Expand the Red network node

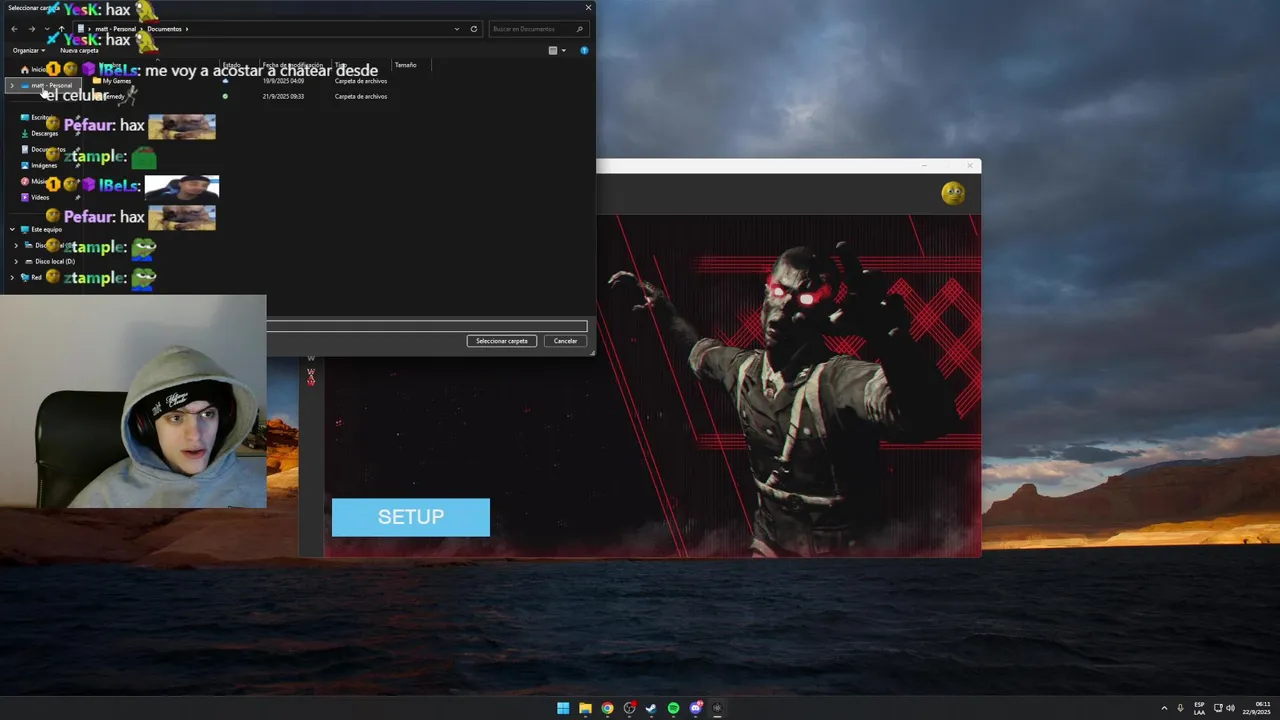coord(12,277)
